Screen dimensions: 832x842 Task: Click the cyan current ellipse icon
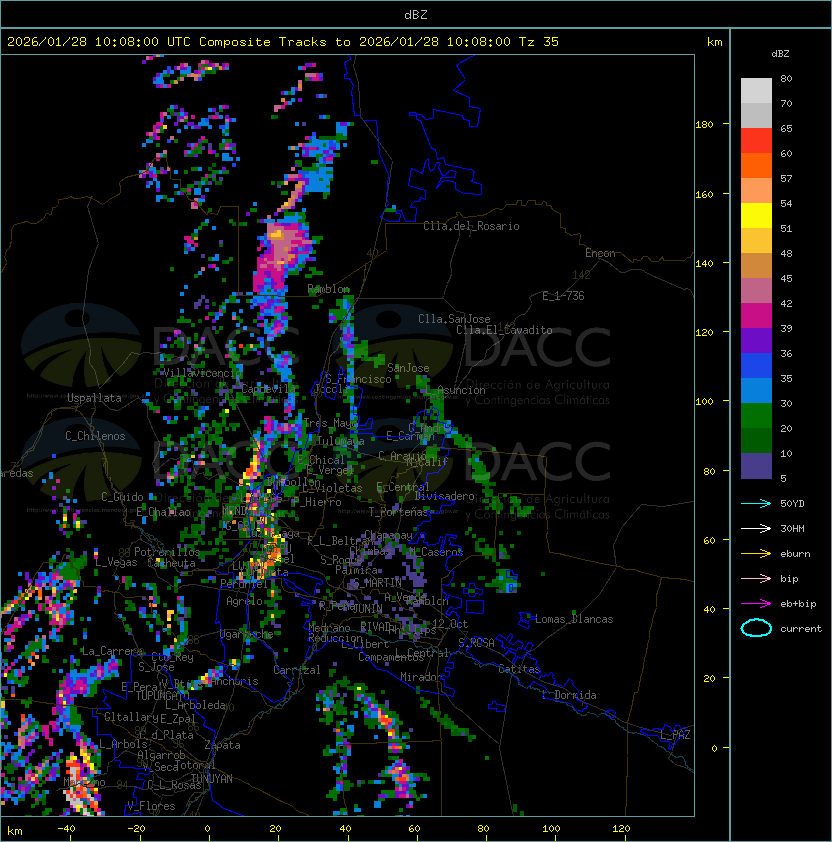(x=756, y=628)
